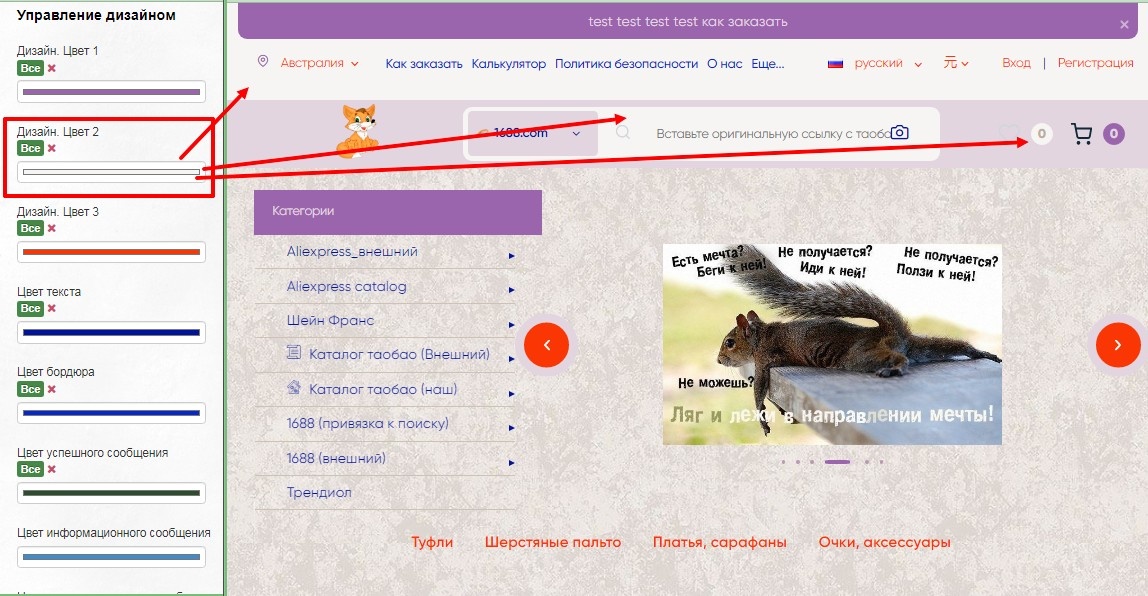Select 1688 (внешний) category text
Image resolution: width=1148 pixels, height=596 pixels.
[336, 458]
